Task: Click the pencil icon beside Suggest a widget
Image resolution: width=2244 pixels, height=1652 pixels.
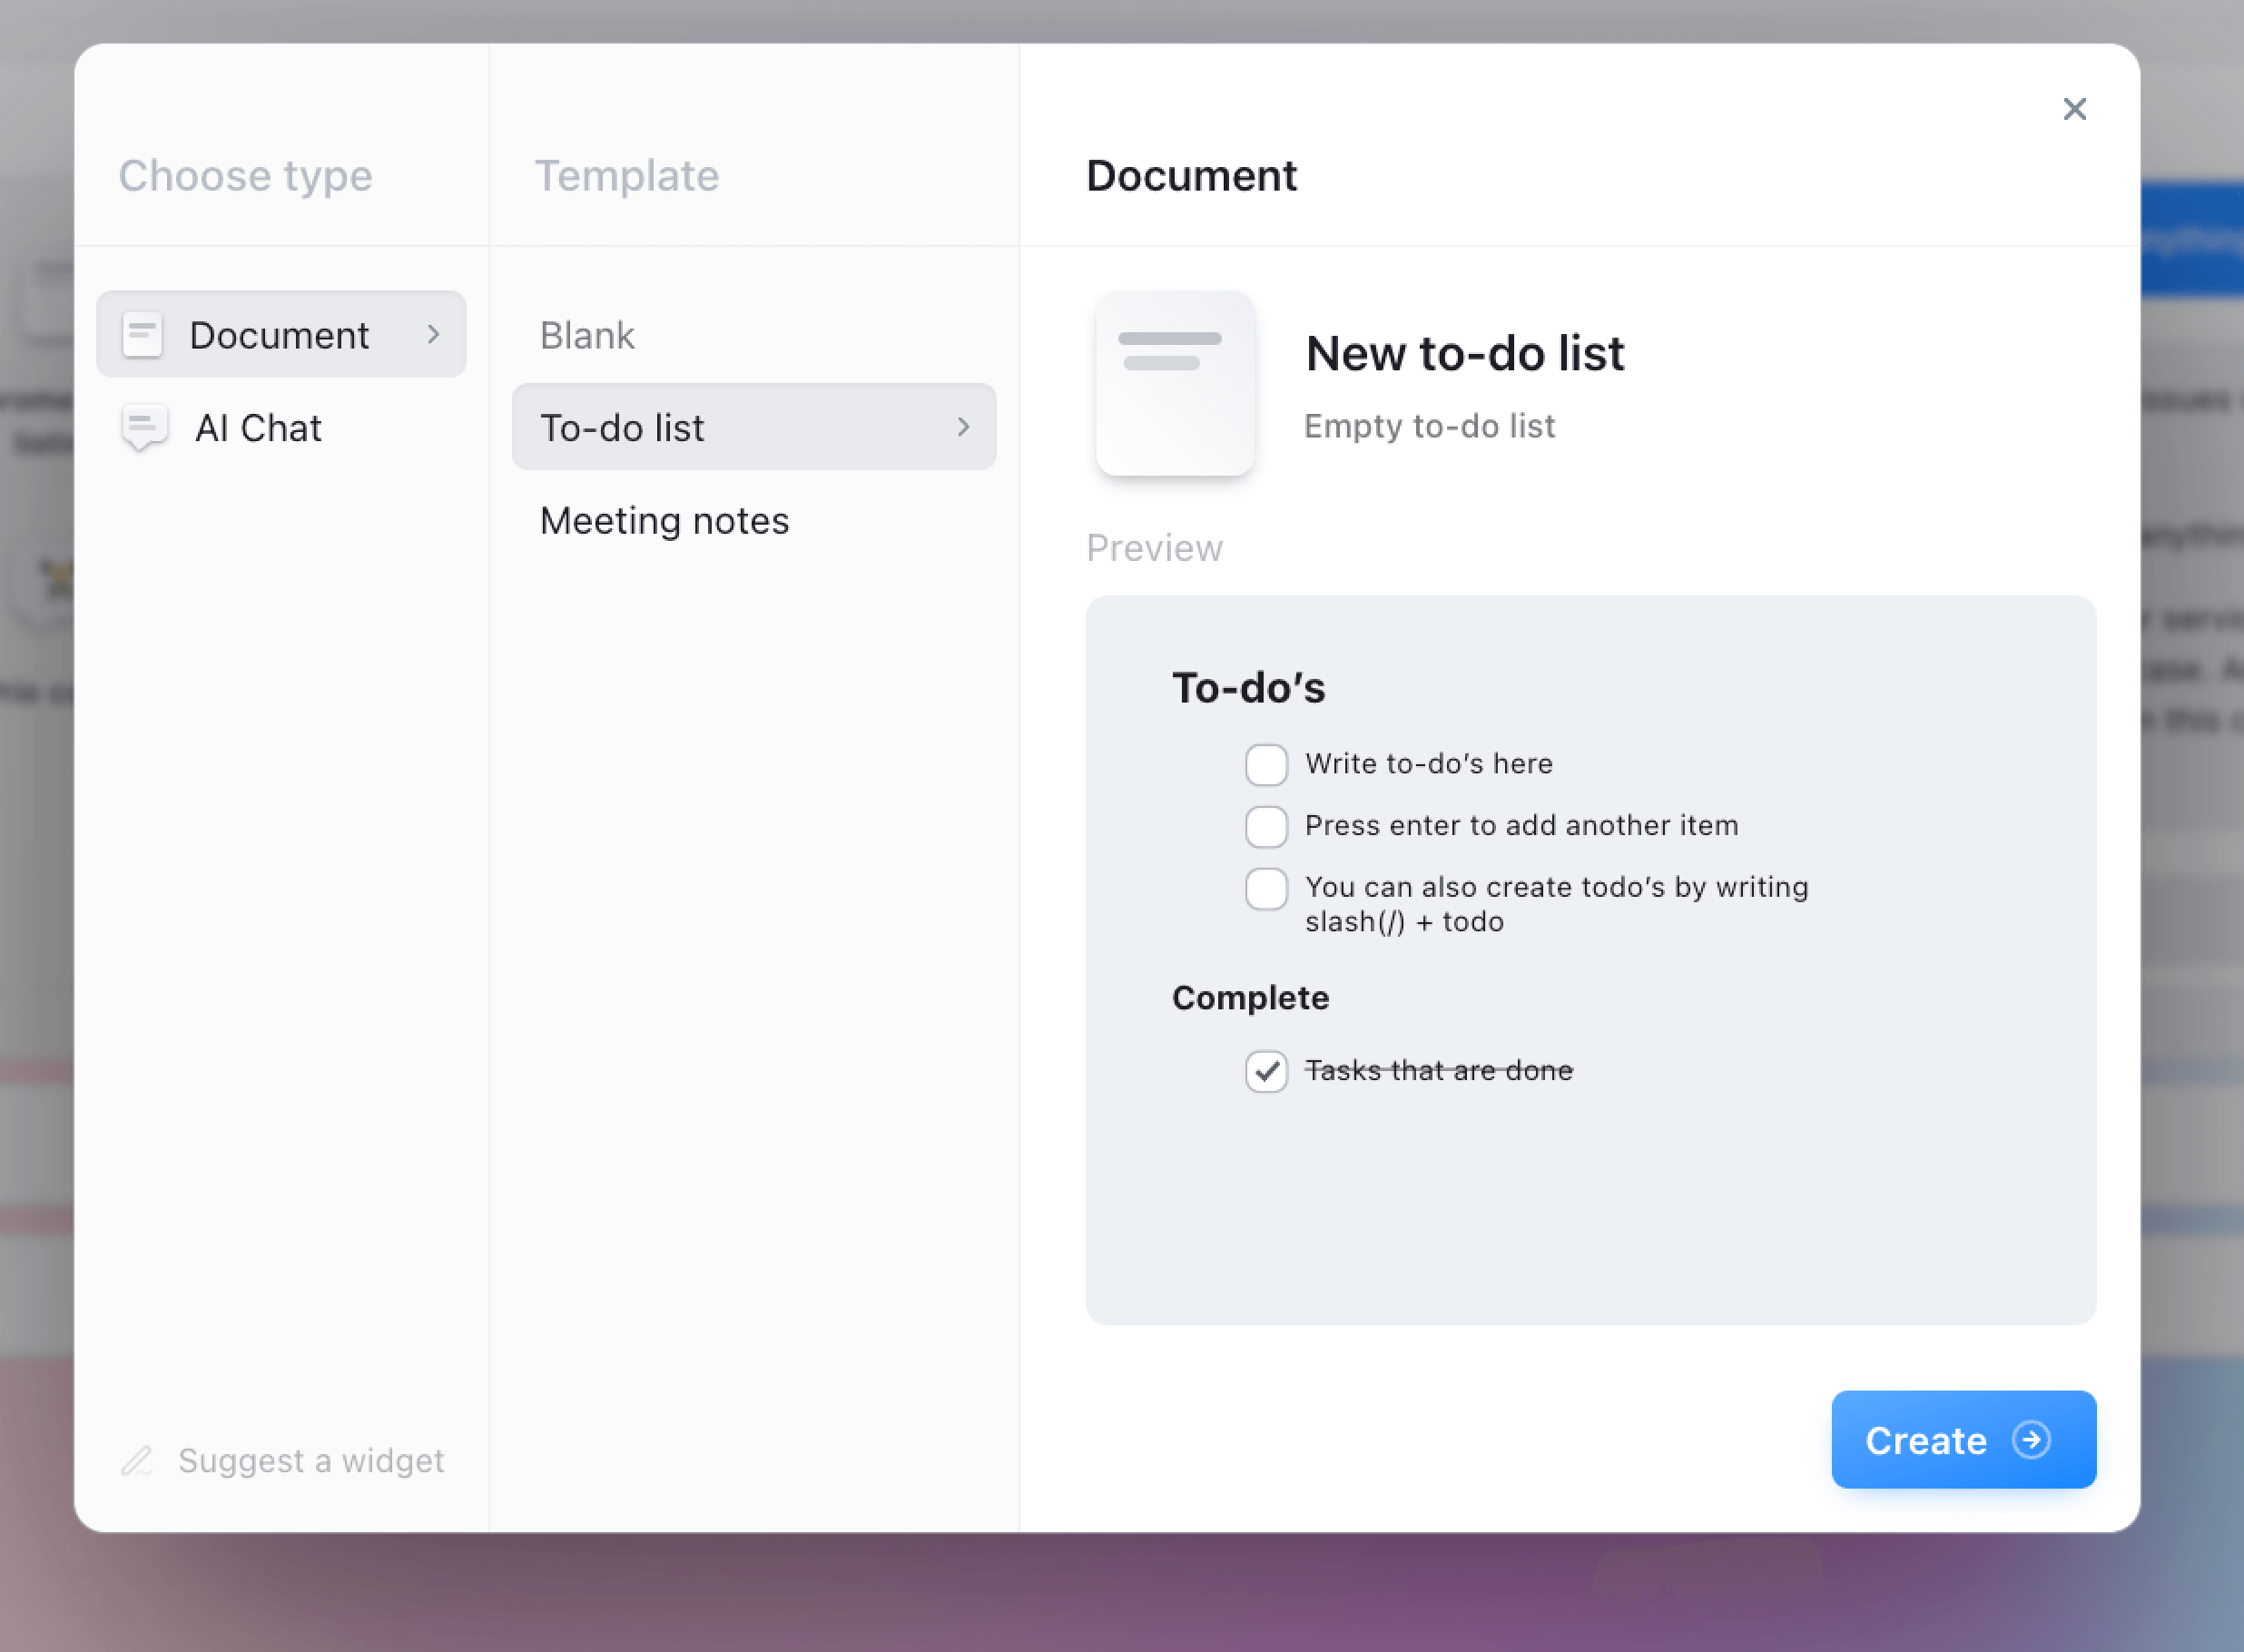Action: [x=137, y=1461]
